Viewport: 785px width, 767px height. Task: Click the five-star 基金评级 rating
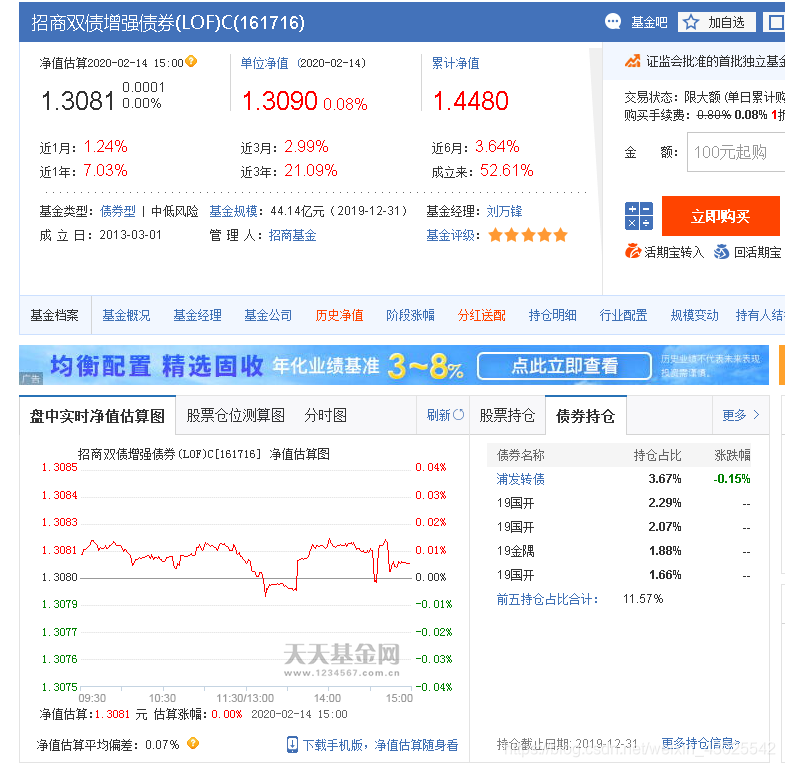click(528, 235)
